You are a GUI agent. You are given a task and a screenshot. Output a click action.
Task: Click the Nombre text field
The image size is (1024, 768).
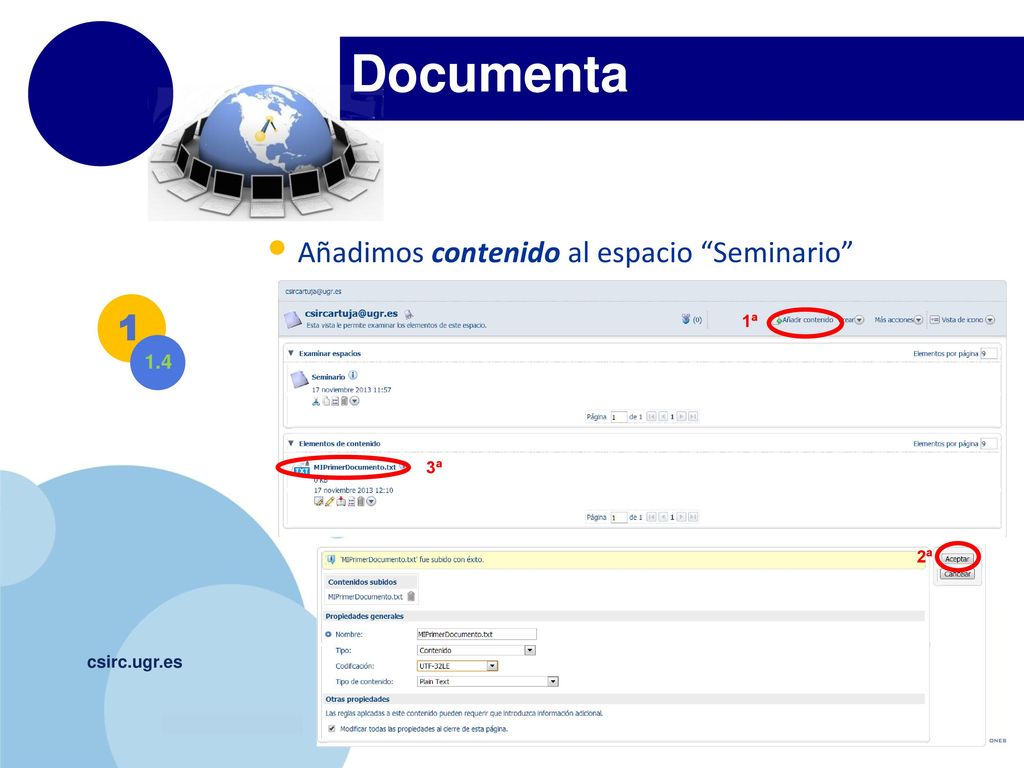(x=477, y=634)
